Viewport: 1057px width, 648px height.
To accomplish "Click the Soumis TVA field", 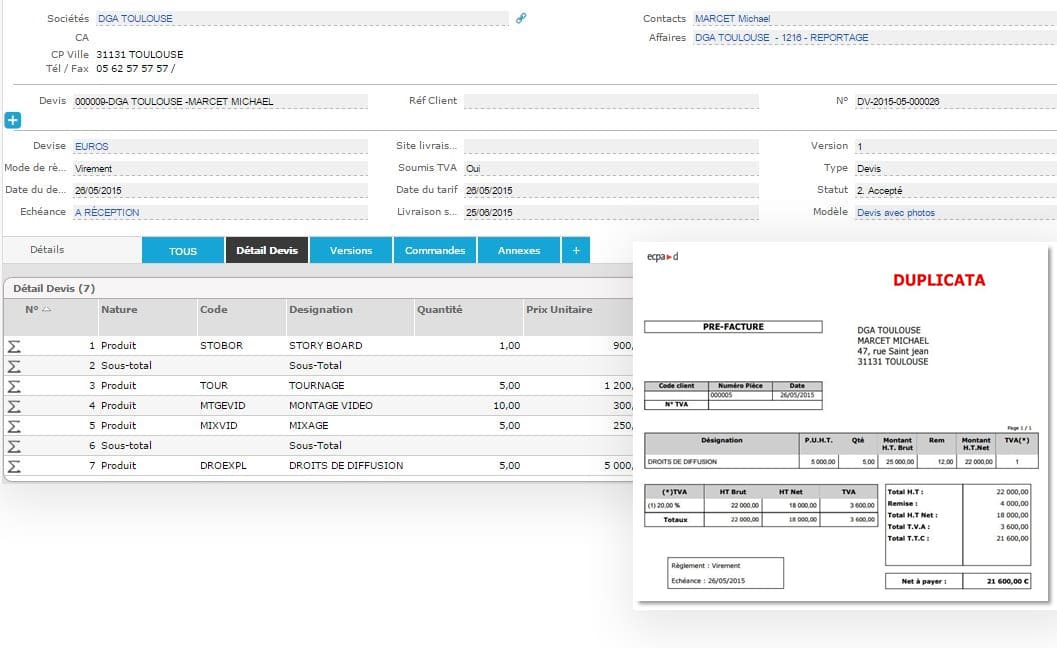I will click(611, 168).
